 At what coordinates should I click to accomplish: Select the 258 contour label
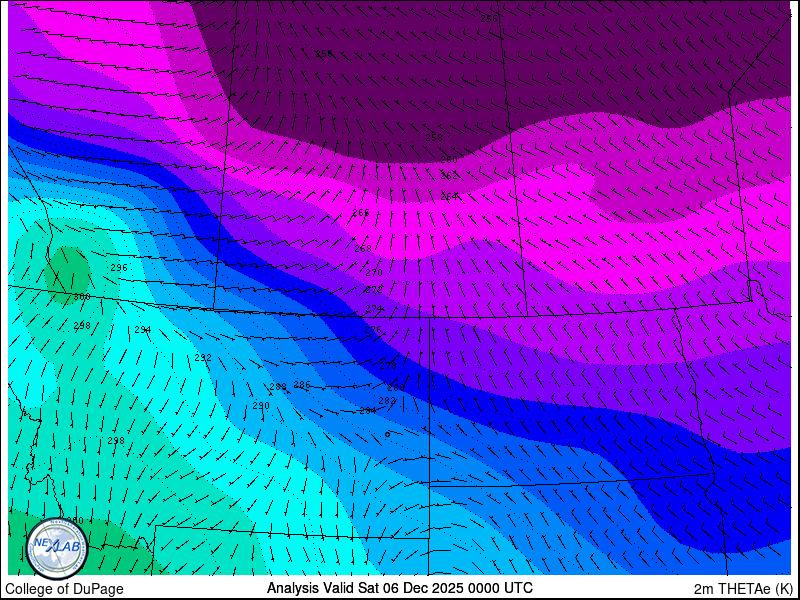434,137
